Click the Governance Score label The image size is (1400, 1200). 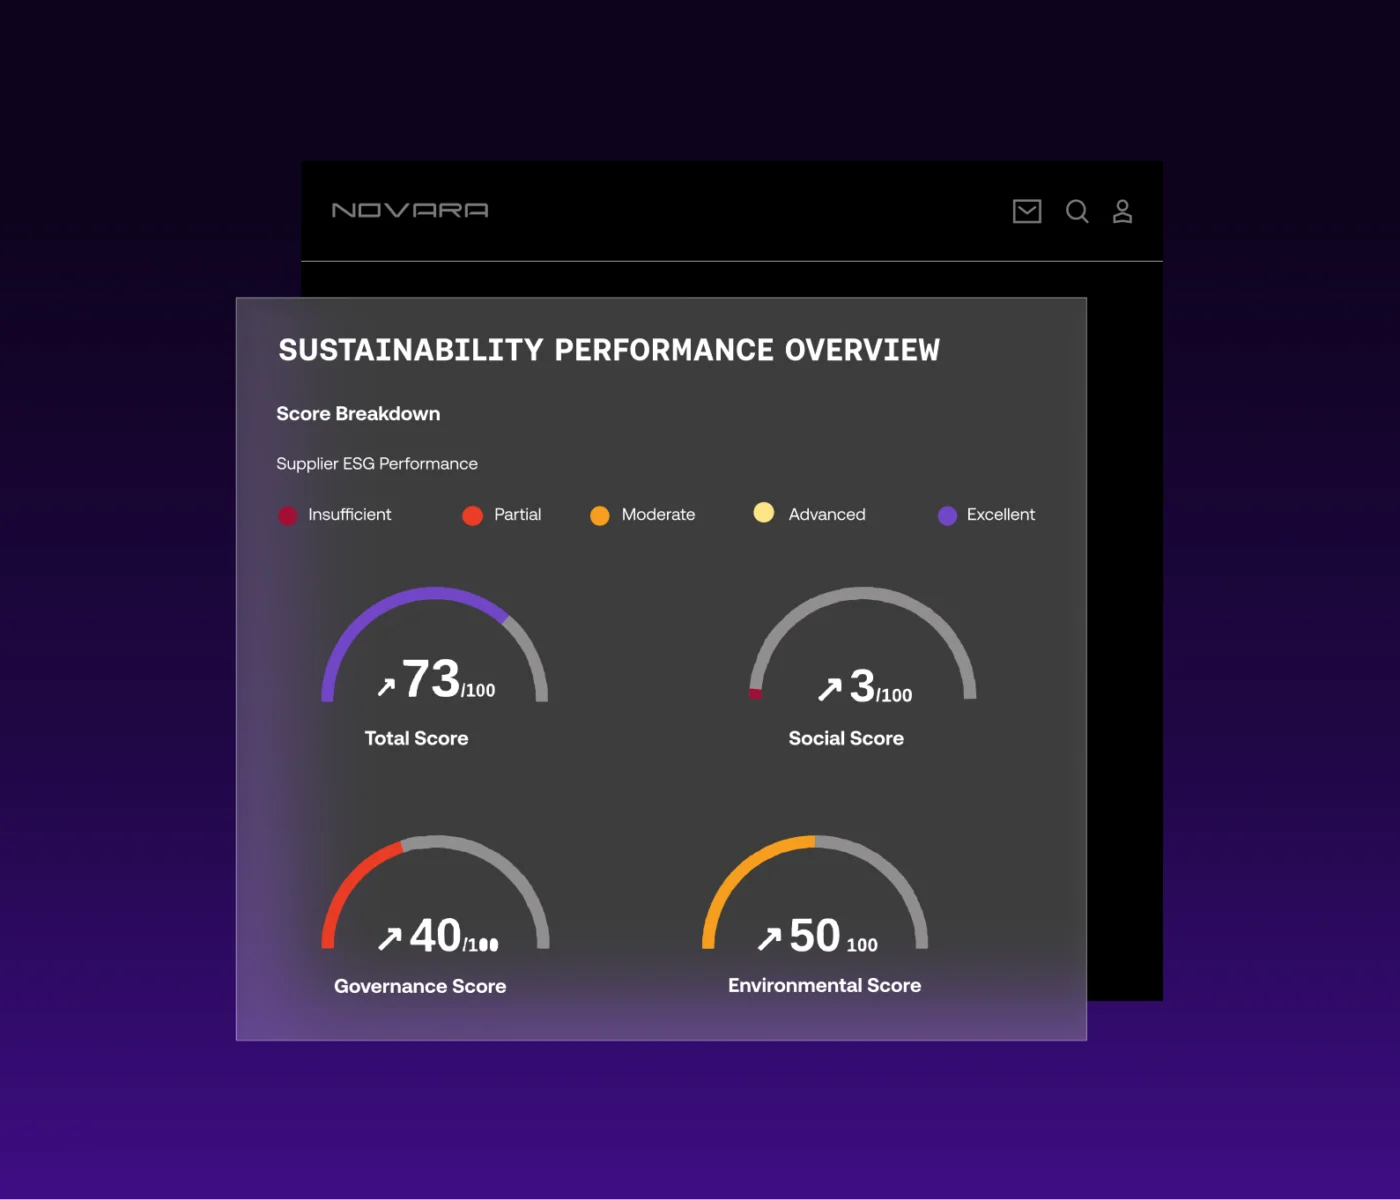point(420,986)
